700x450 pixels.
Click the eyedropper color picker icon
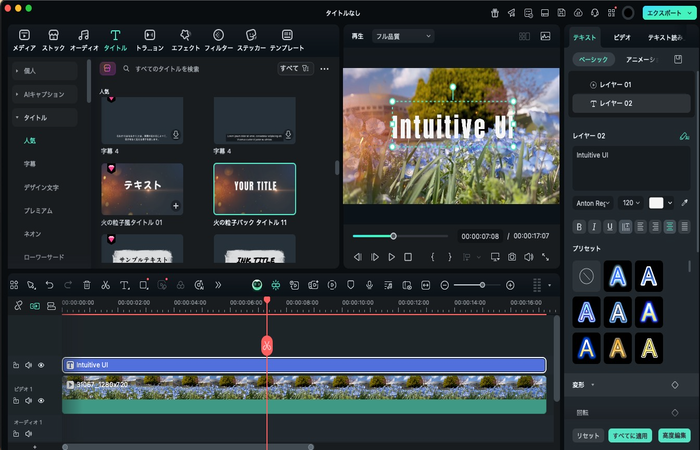click(685, 203)
